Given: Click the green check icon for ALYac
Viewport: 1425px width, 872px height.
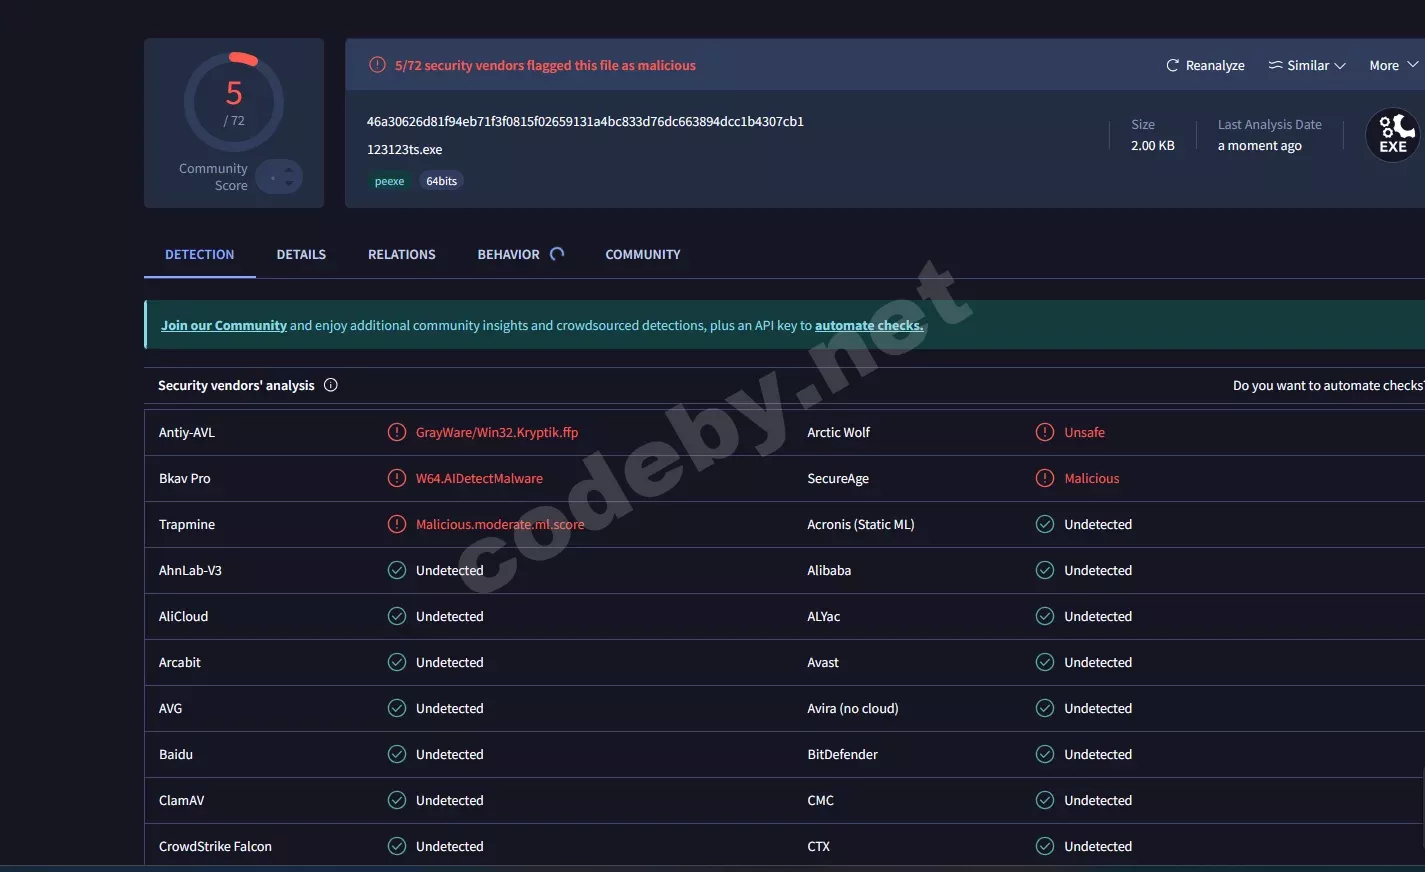Looking at the screenshot, I should (1045, 616).
